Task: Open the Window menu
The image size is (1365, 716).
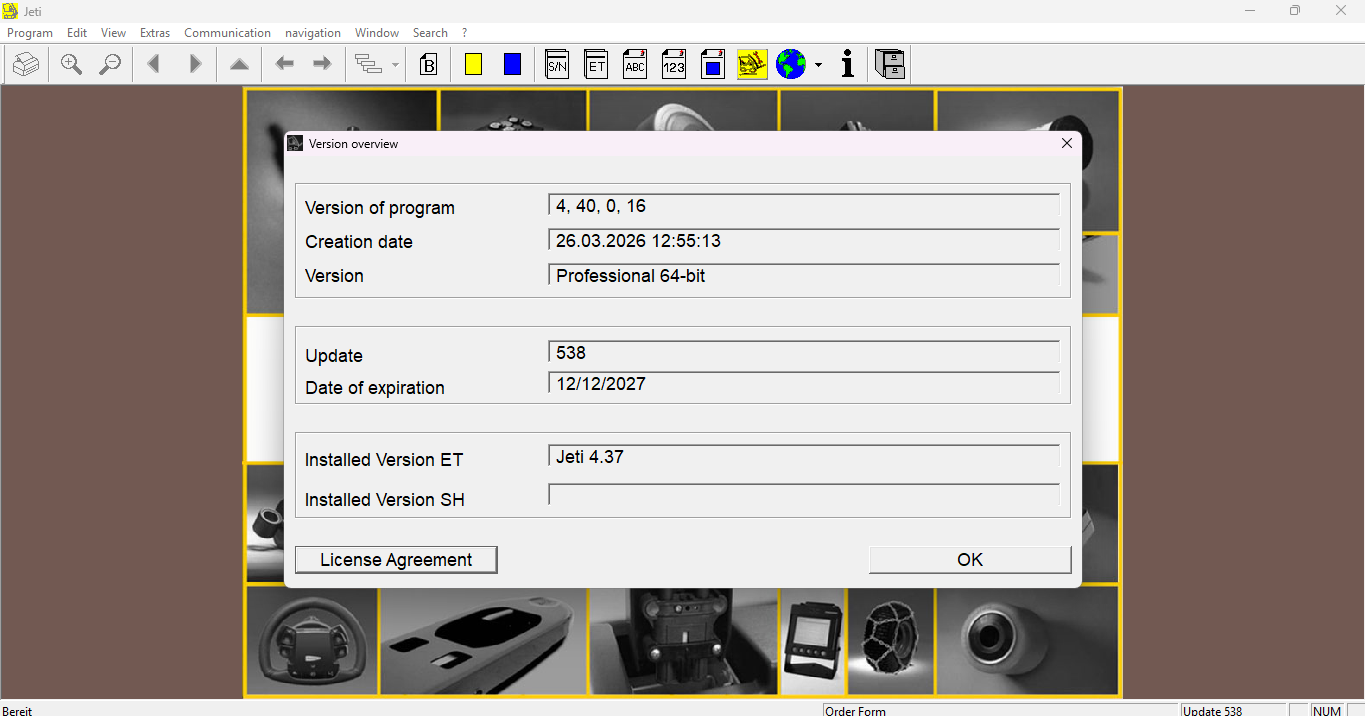Action: tap(377, 33)
